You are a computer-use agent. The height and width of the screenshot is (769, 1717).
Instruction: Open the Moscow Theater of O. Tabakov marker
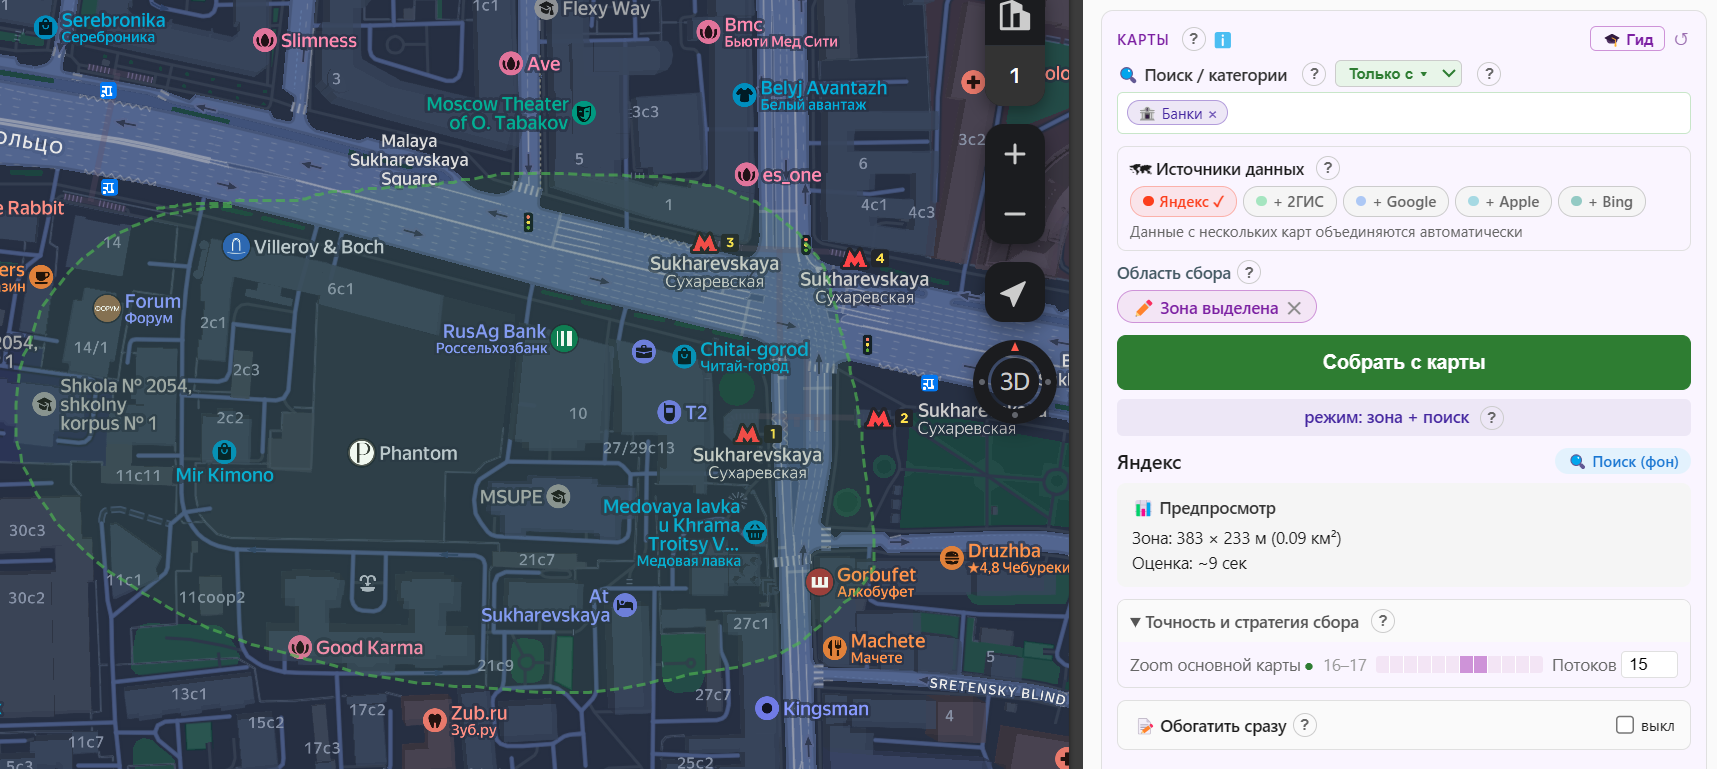point(584,113)
